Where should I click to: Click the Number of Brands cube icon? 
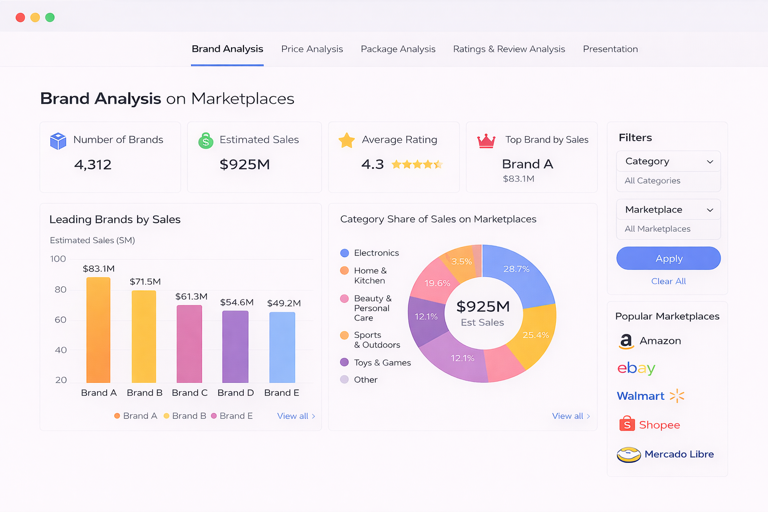click(x=58, y=141)
